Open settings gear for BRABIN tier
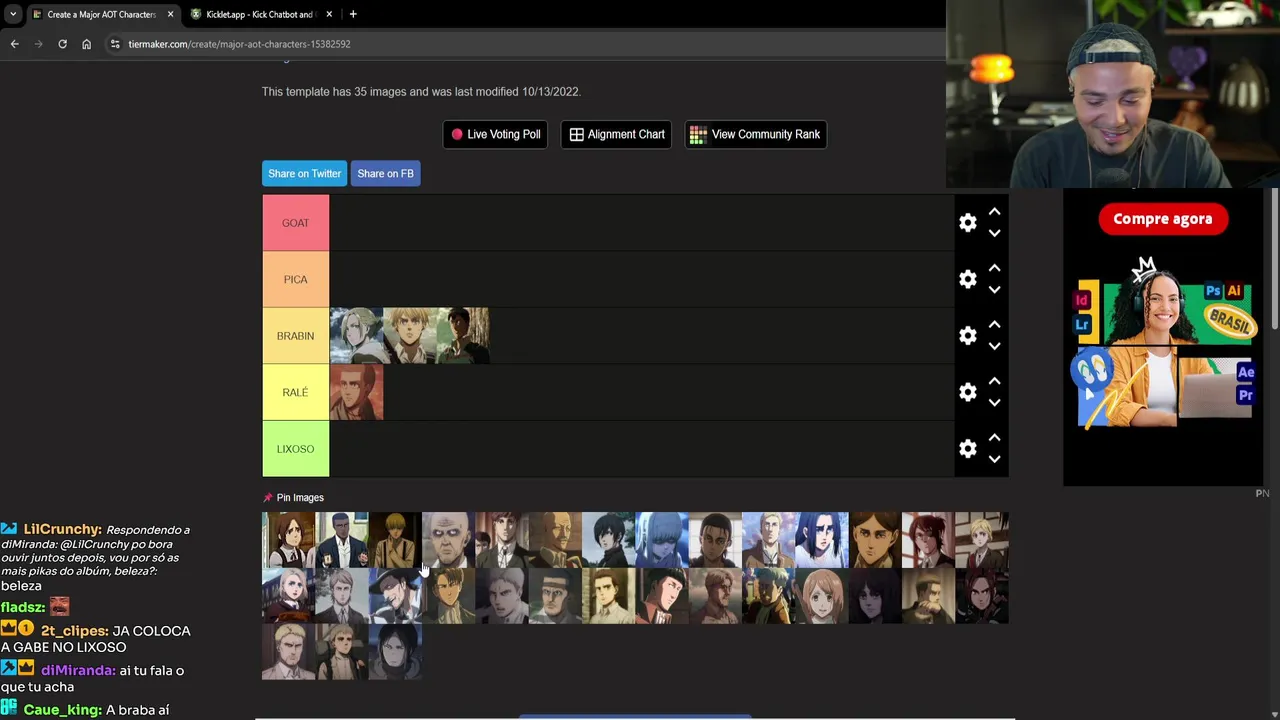This screenshot has height=720, width=1280. tap(967, 336)
